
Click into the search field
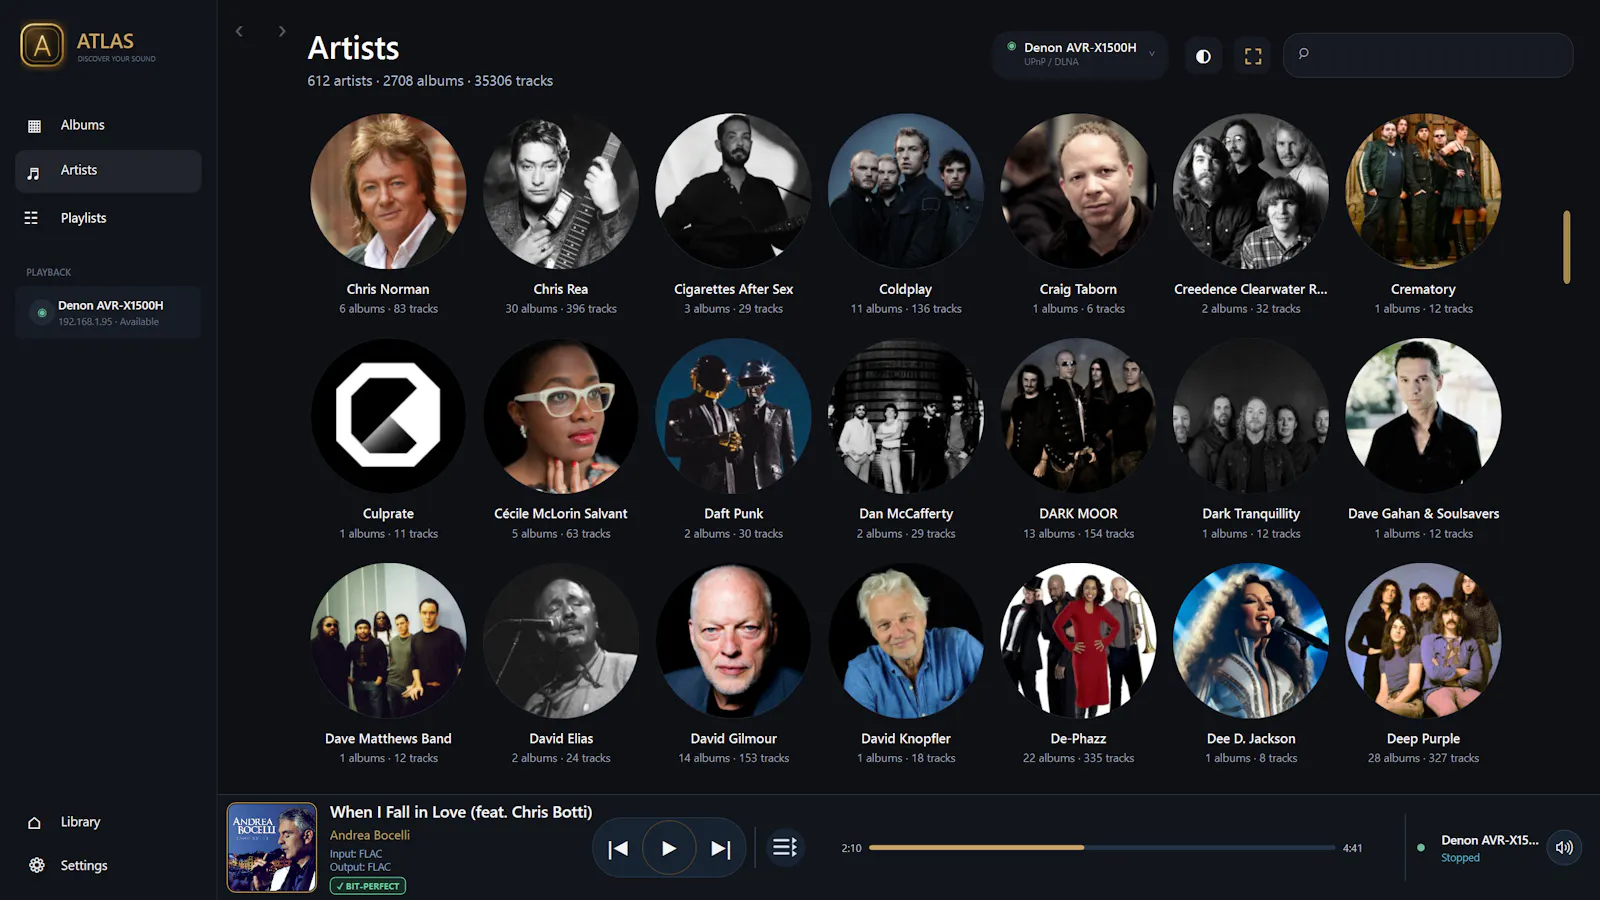(x=1428, y=55)
